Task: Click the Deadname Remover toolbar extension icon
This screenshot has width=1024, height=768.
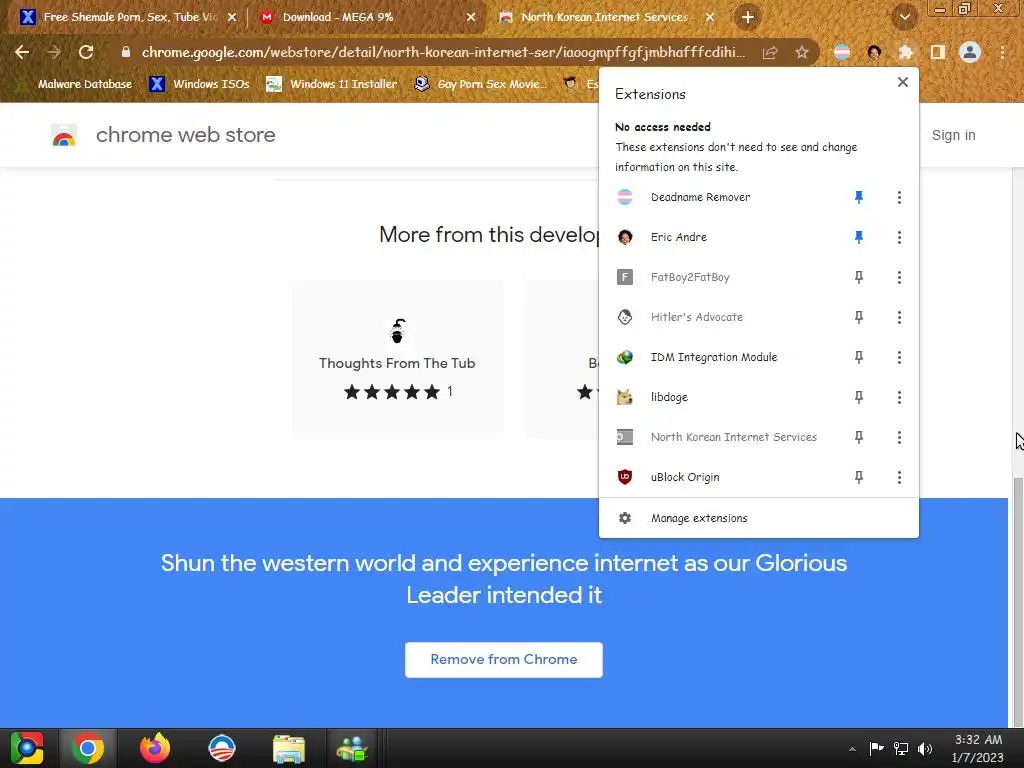Action: pos(842,52)
